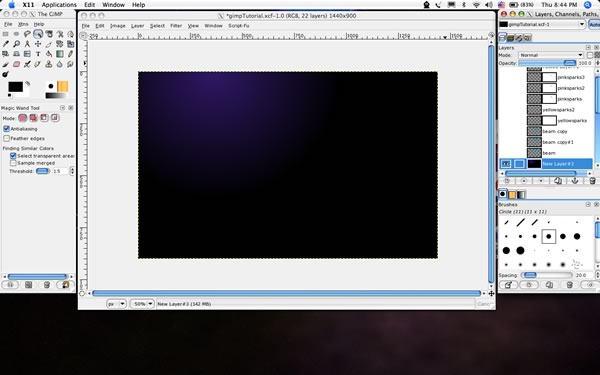
Task: Click the edit brush icon in Brushes
Action: click(x=508, y=285)
